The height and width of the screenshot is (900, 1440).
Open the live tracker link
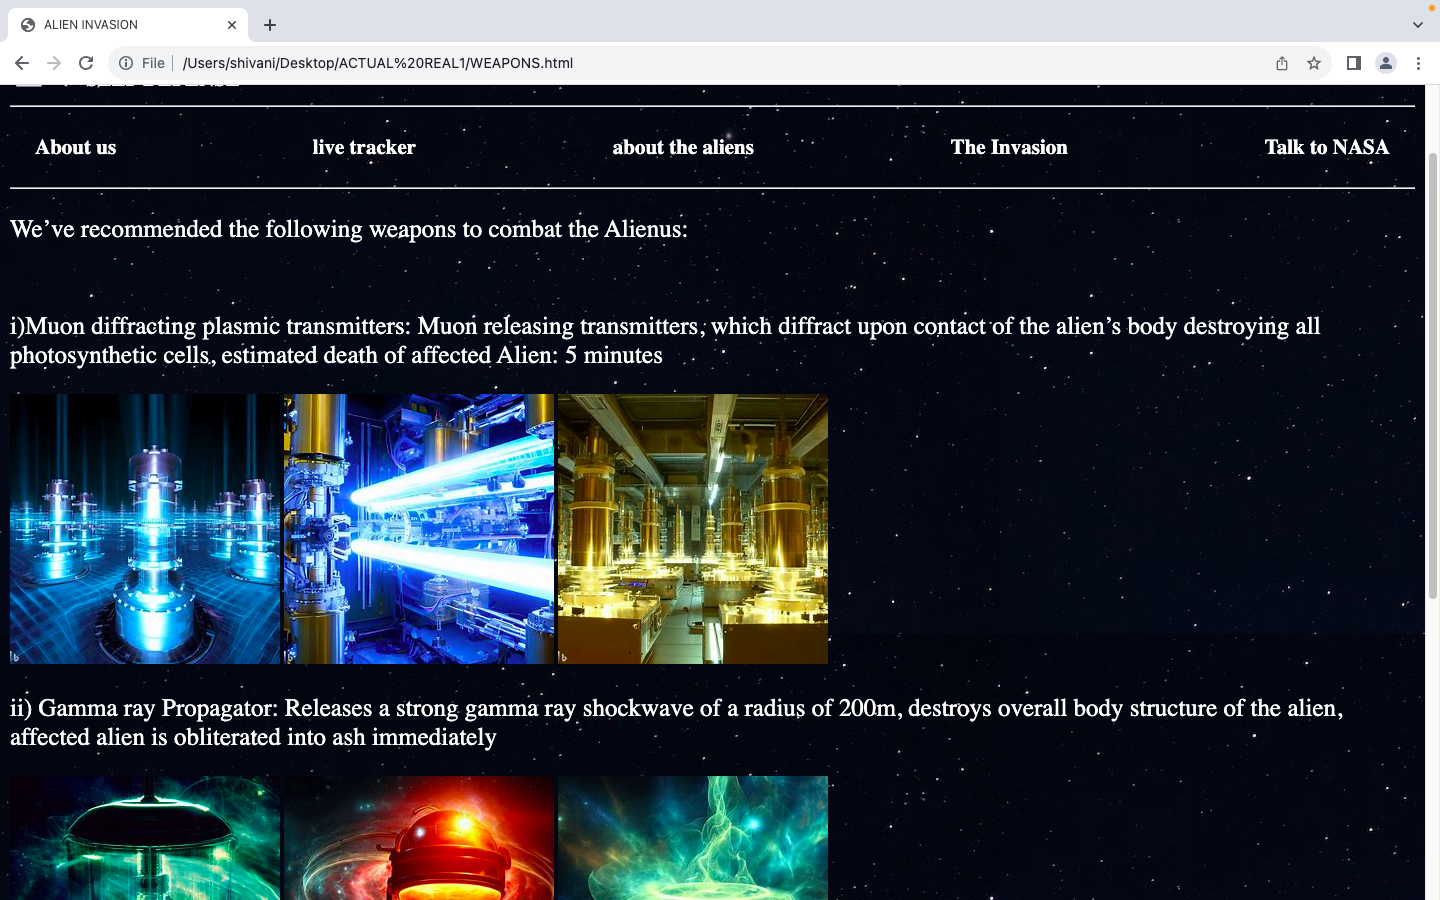[x=364, y=147]
